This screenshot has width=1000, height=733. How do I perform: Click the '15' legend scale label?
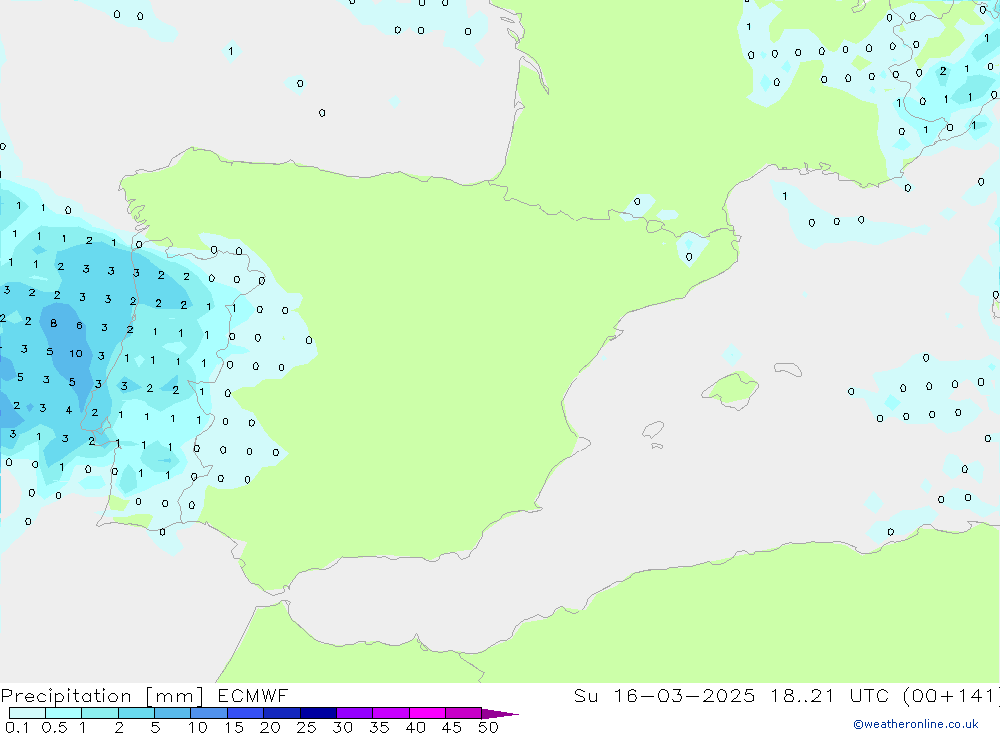(234, 727)
